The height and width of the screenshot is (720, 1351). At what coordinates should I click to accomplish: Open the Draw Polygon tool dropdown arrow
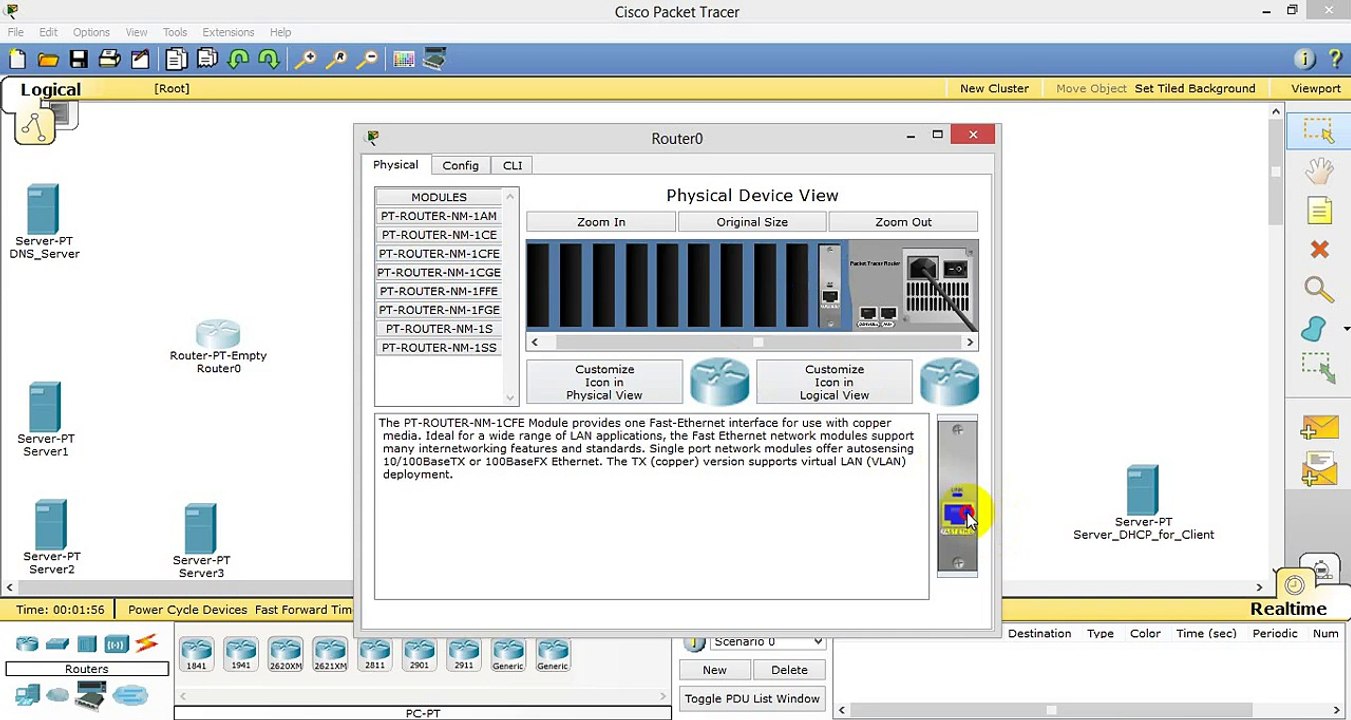(1346, 329)
